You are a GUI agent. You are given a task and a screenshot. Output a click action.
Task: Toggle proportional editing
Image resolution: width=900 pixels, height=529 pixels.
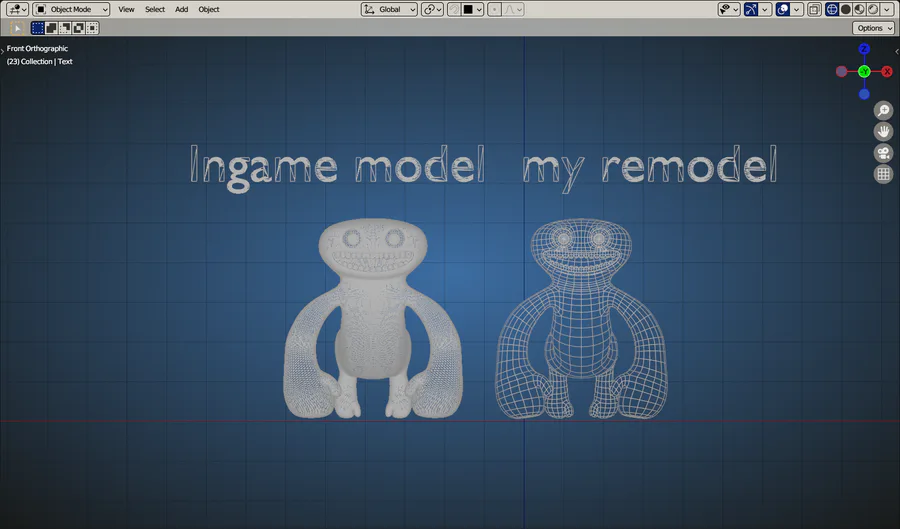(494, 9)
